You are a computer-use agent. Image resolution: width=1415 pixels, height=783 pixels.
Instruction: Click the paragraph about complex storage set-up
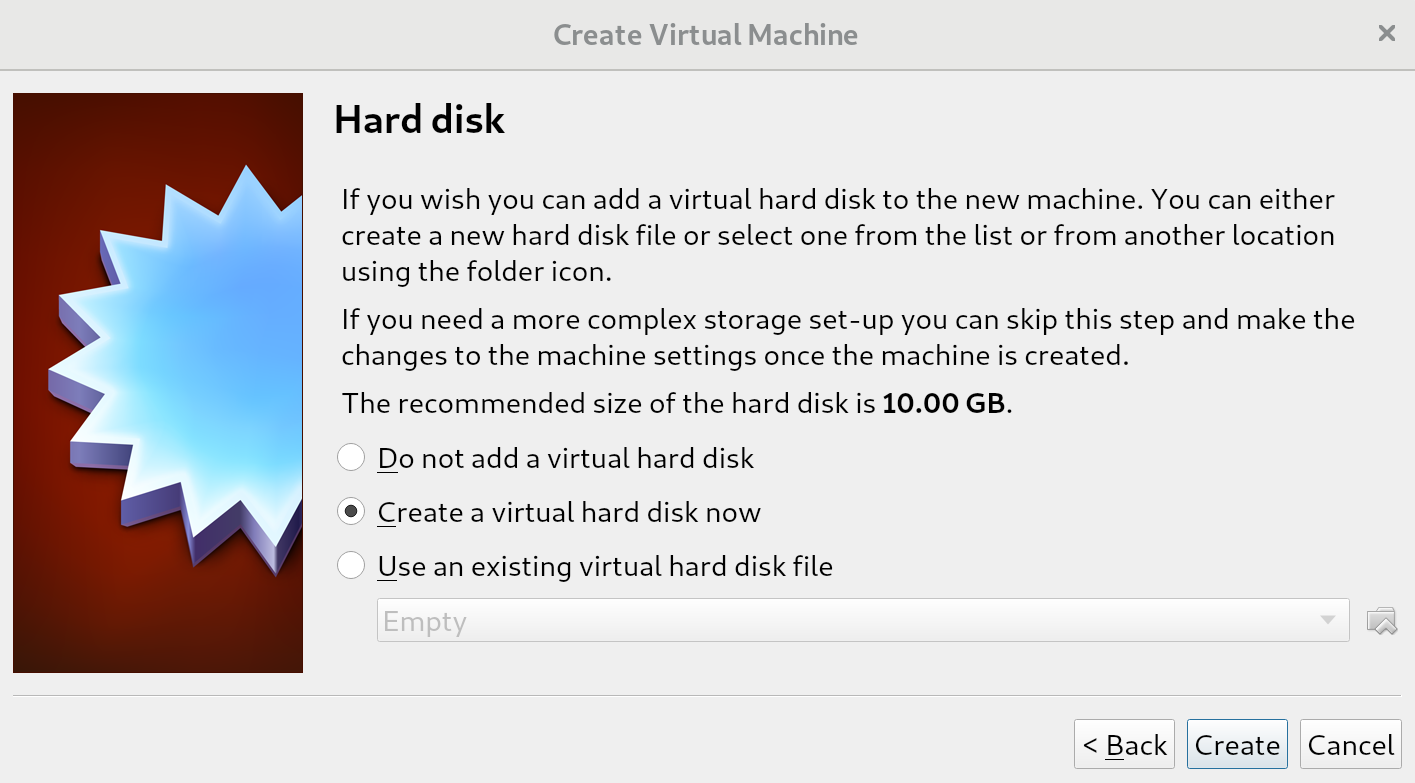click(848, 338)
